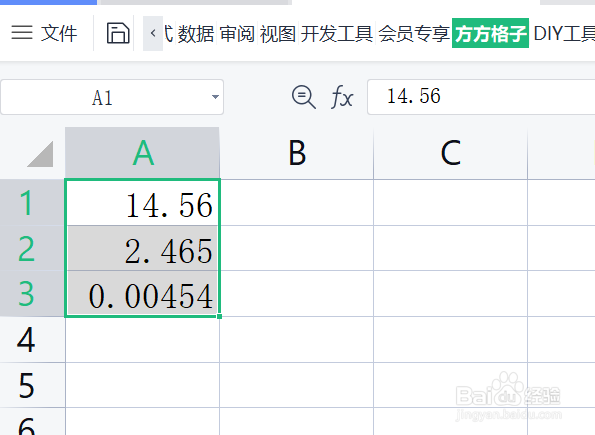
Task: Click the fx insert function icon
Action: pos(342,97)
